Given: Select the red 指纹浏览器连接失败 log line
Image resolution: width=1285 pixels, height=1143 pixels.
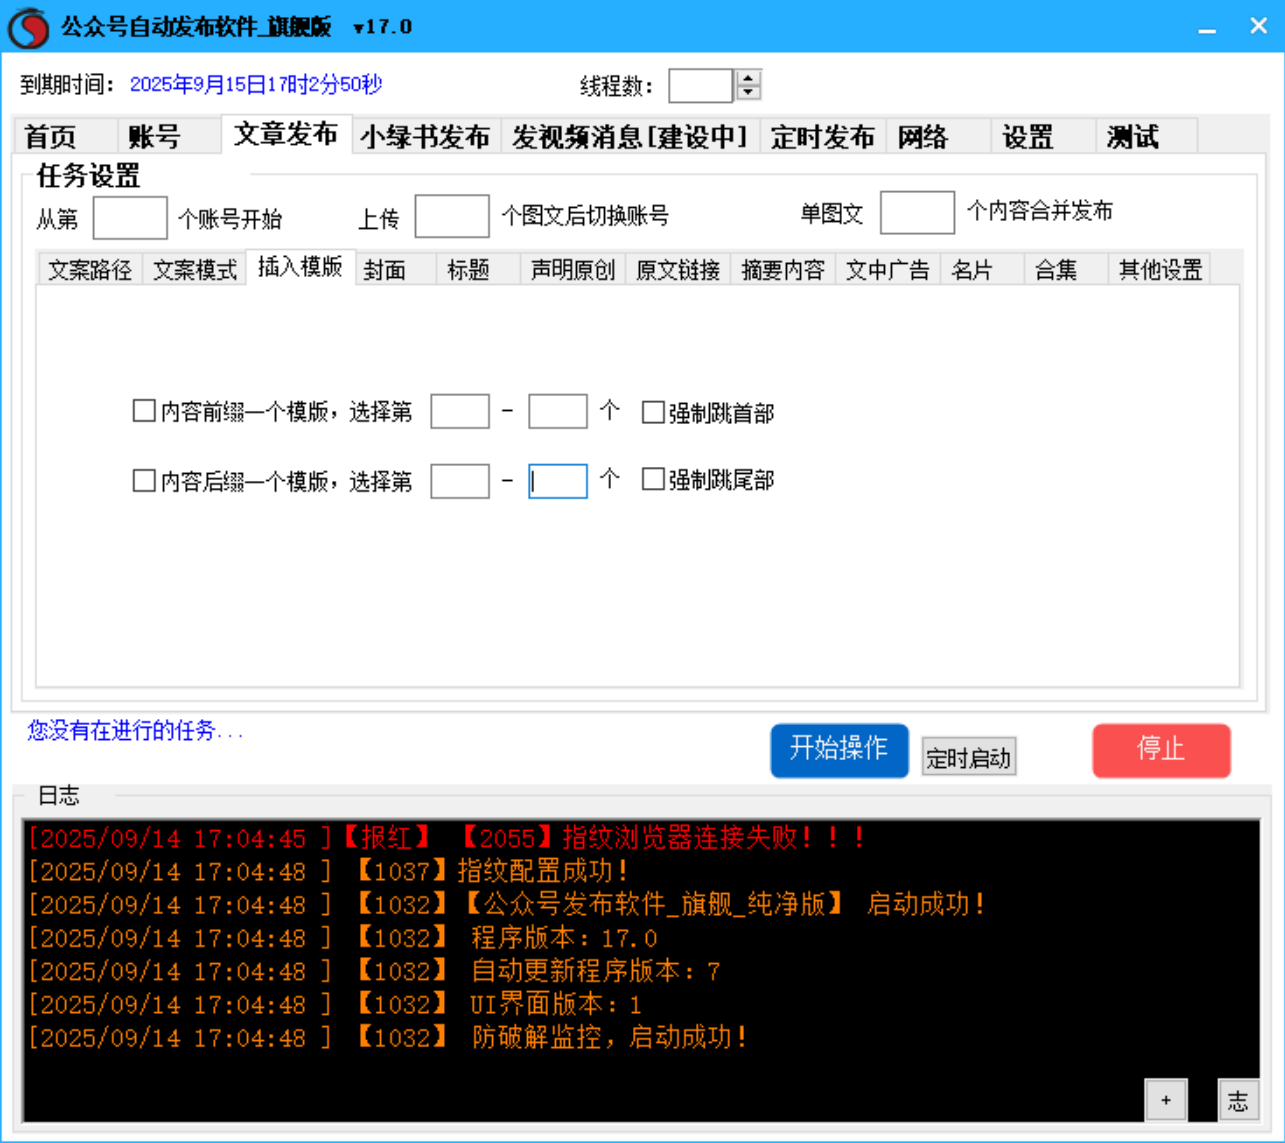Looking at the screenshot, I should coord(446,838).
